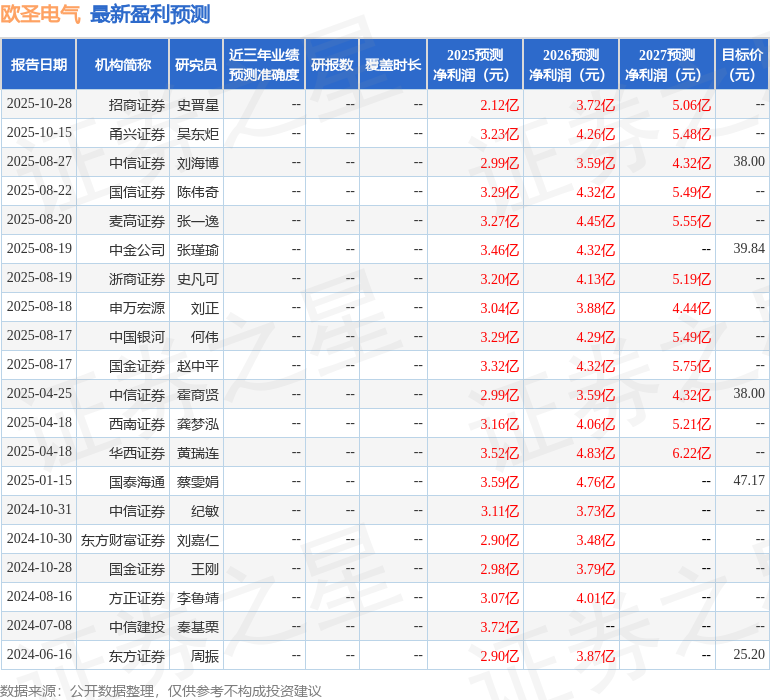
Task: Click the 研报数 column header
Action: click(x=332, y=65)
